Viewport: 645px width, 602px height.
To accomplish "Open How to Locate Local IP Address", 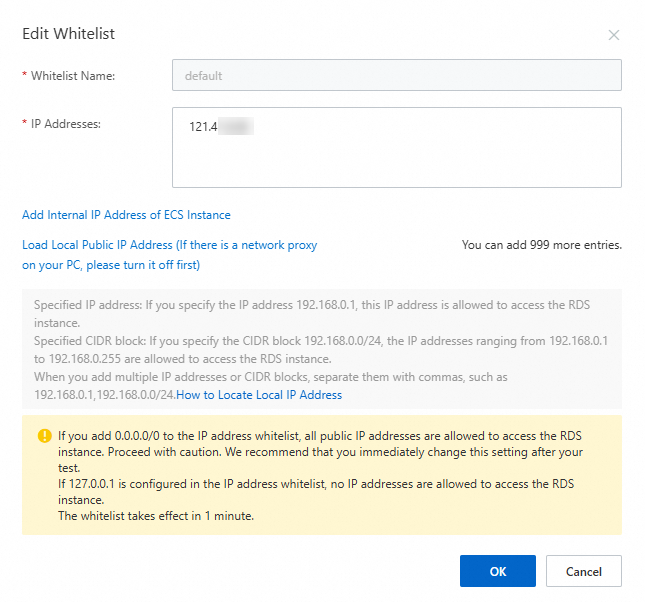I will pos(259,395).
